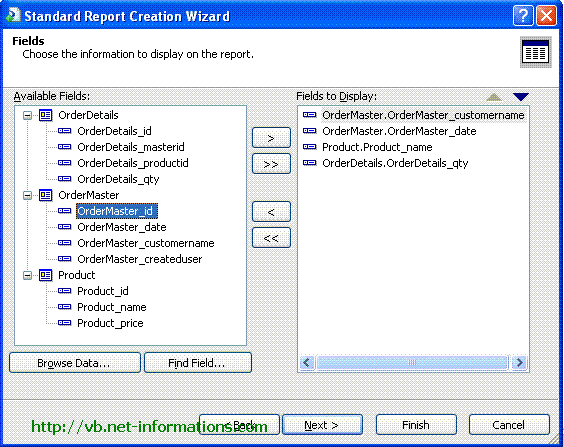The image size is (564, 447).
Task: Move selected display field down with blue arrow
Action: click(x=520, y=97)
